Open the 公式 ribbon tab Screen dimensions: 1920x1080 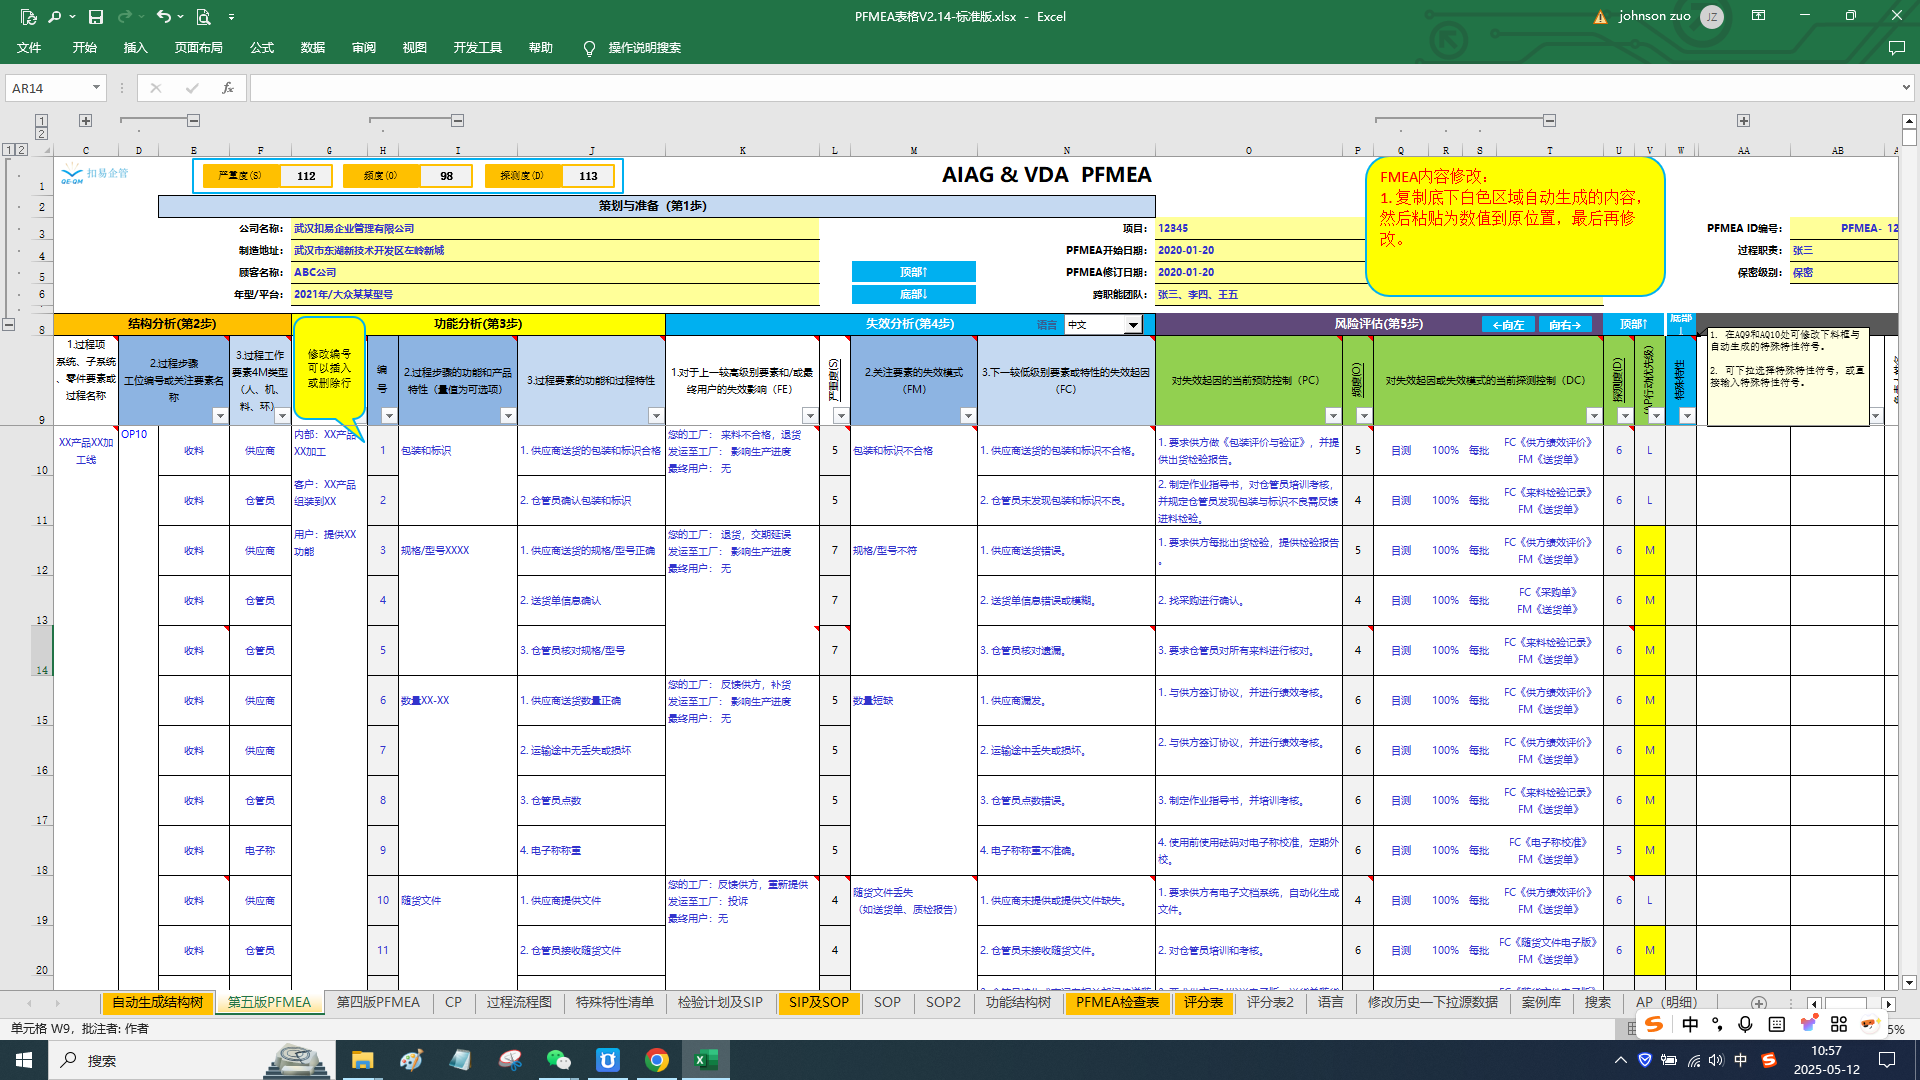pos(262,48)
